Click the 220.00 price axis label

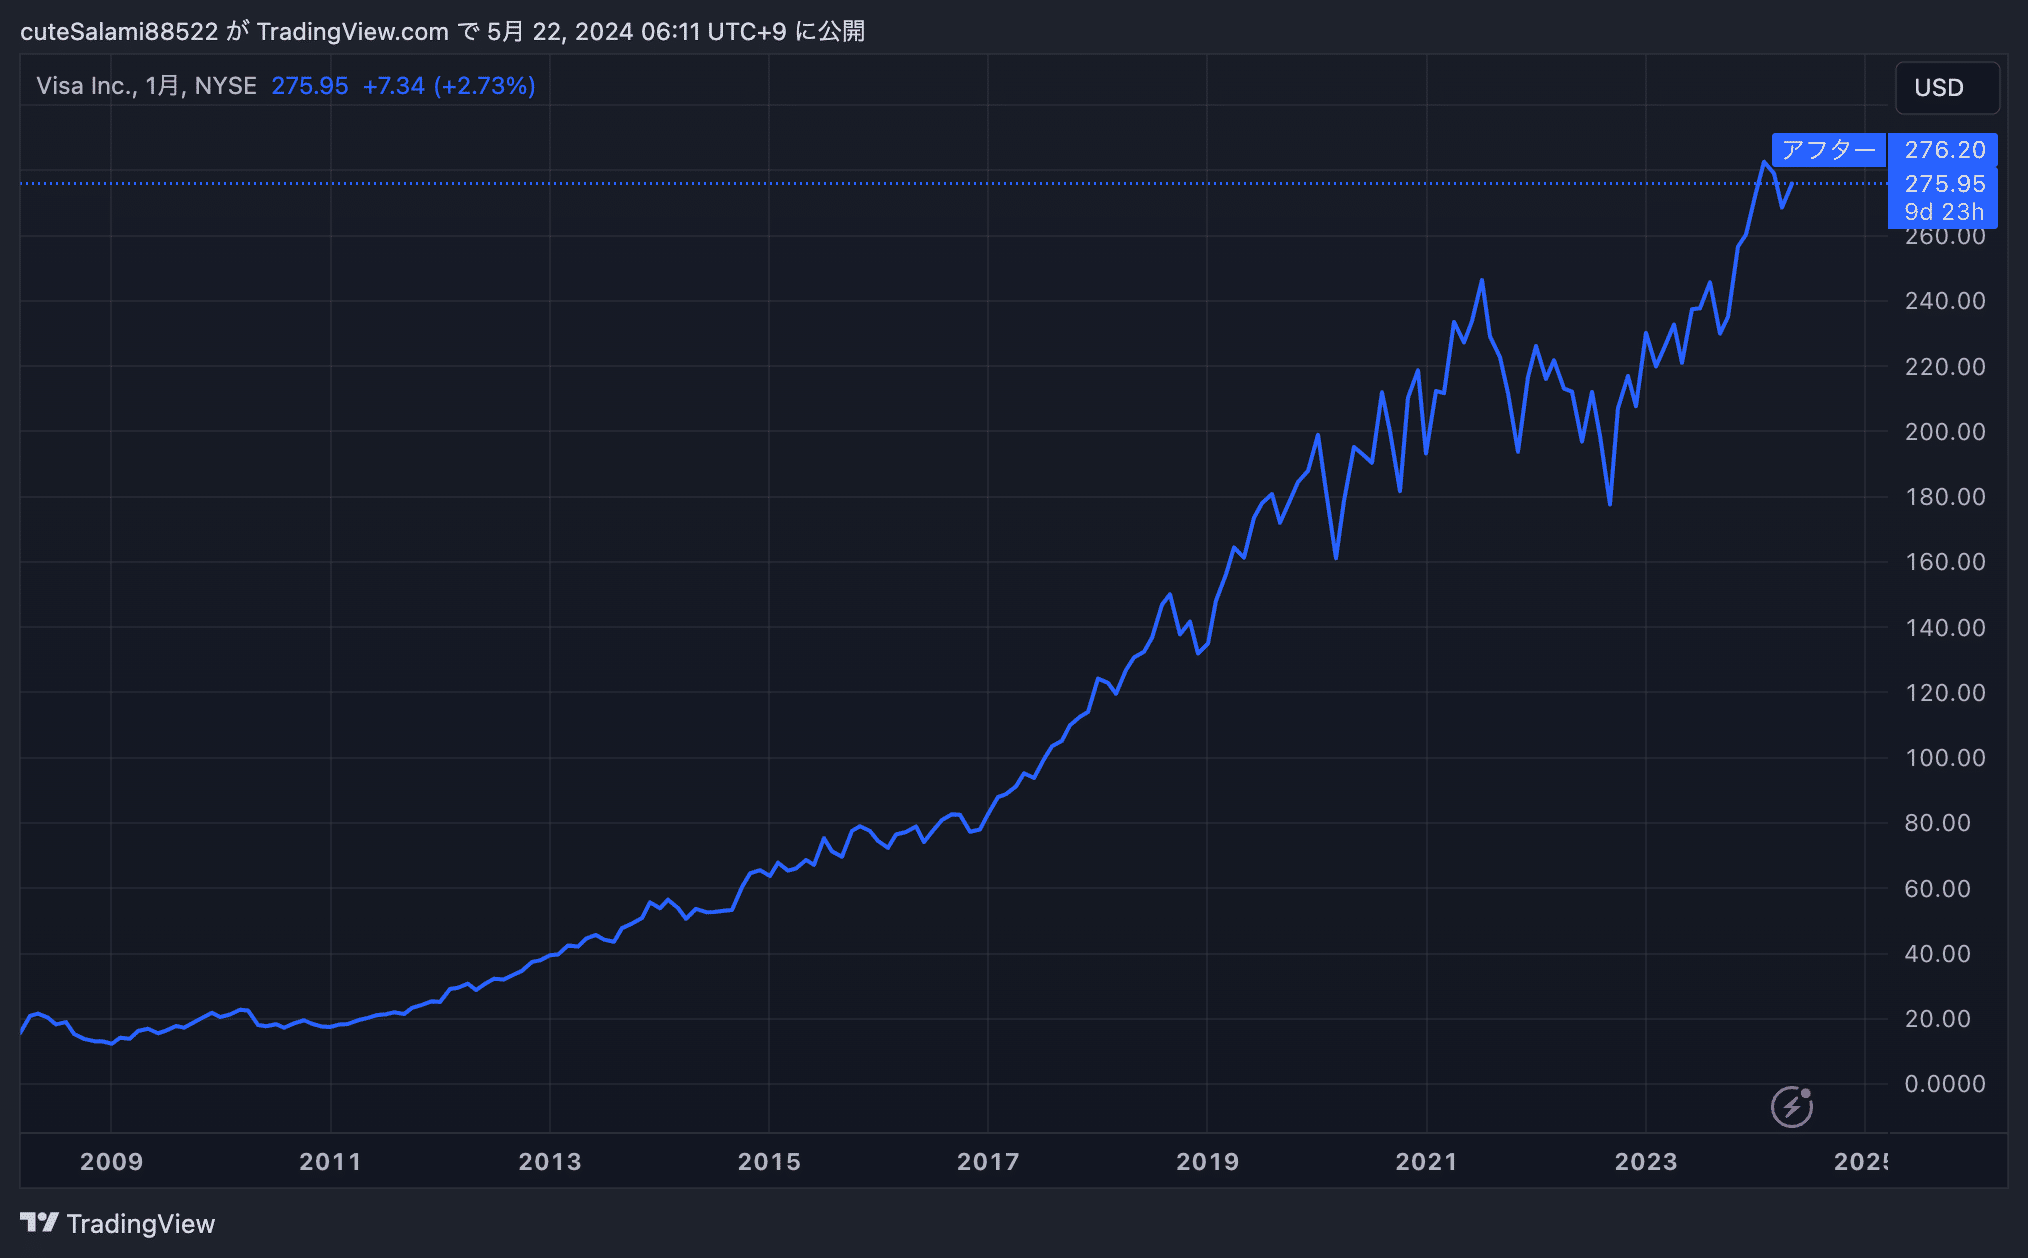[1944, 367]
